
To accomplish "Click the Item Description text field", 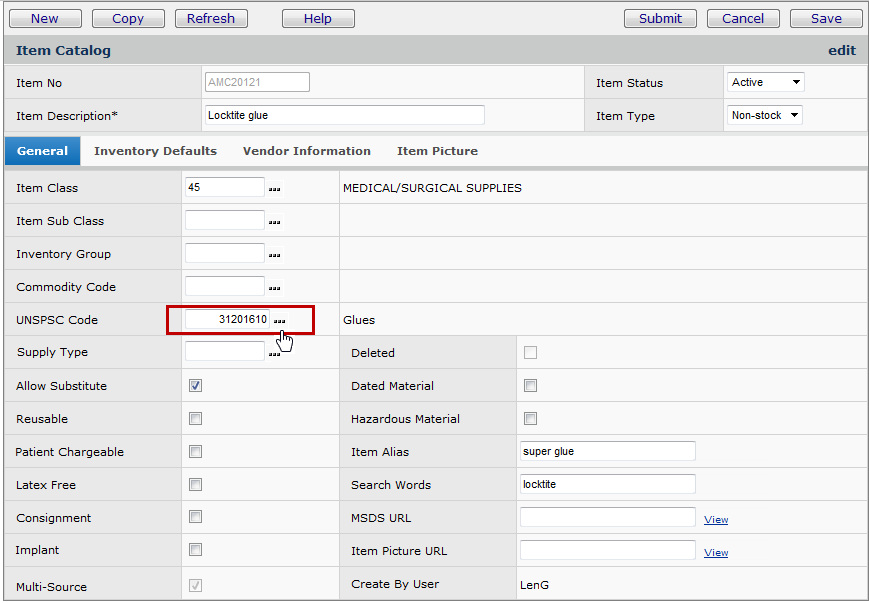I will coord(344,116).
